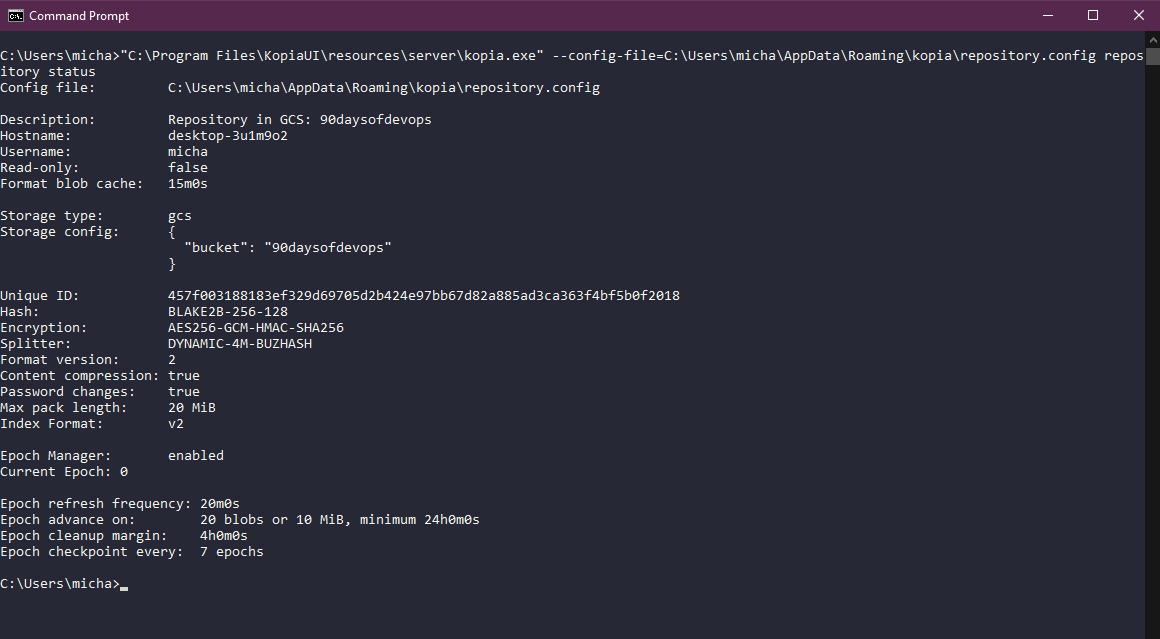Click the Command Prompt icon in title bar
The width and height of the screenshot is (1160, 639).
coord(15,15)
